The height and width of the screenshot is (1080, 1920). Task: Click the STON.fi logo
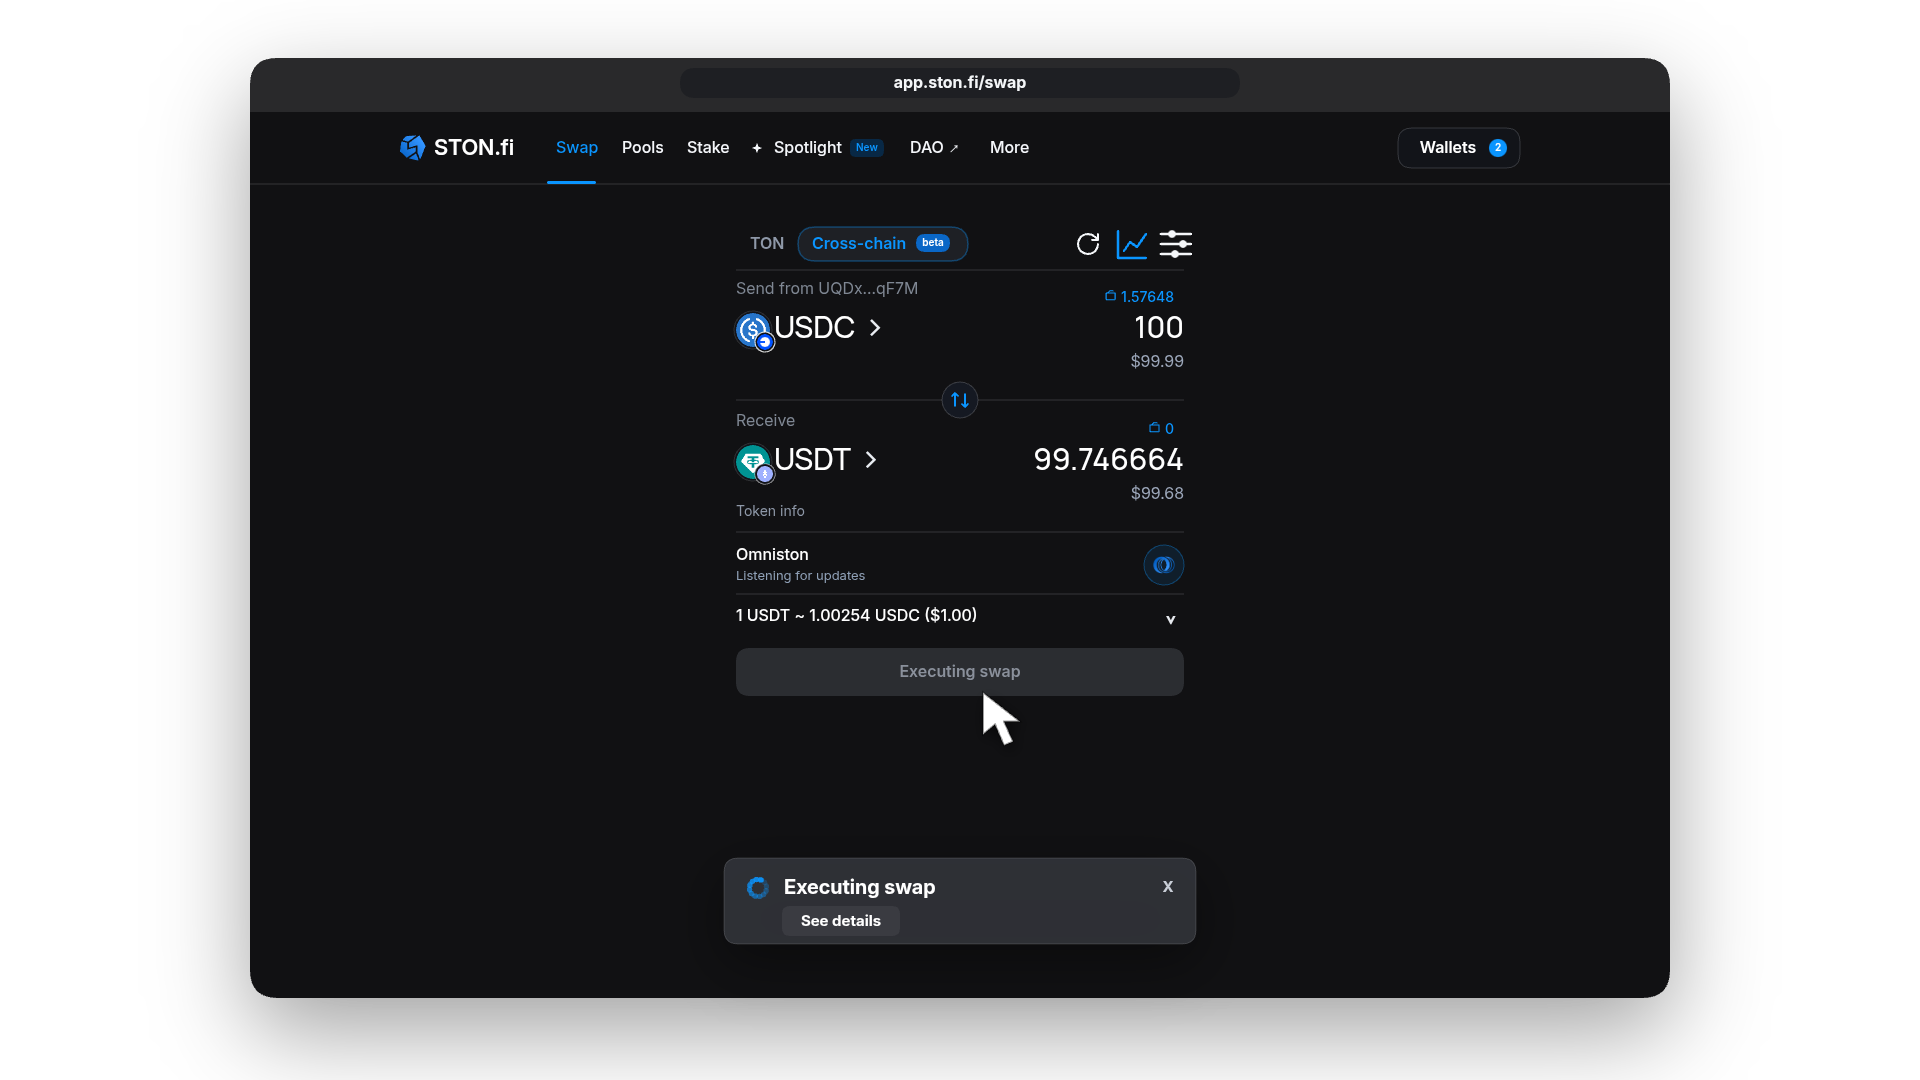pyautogui.click(x=457, y=147)
